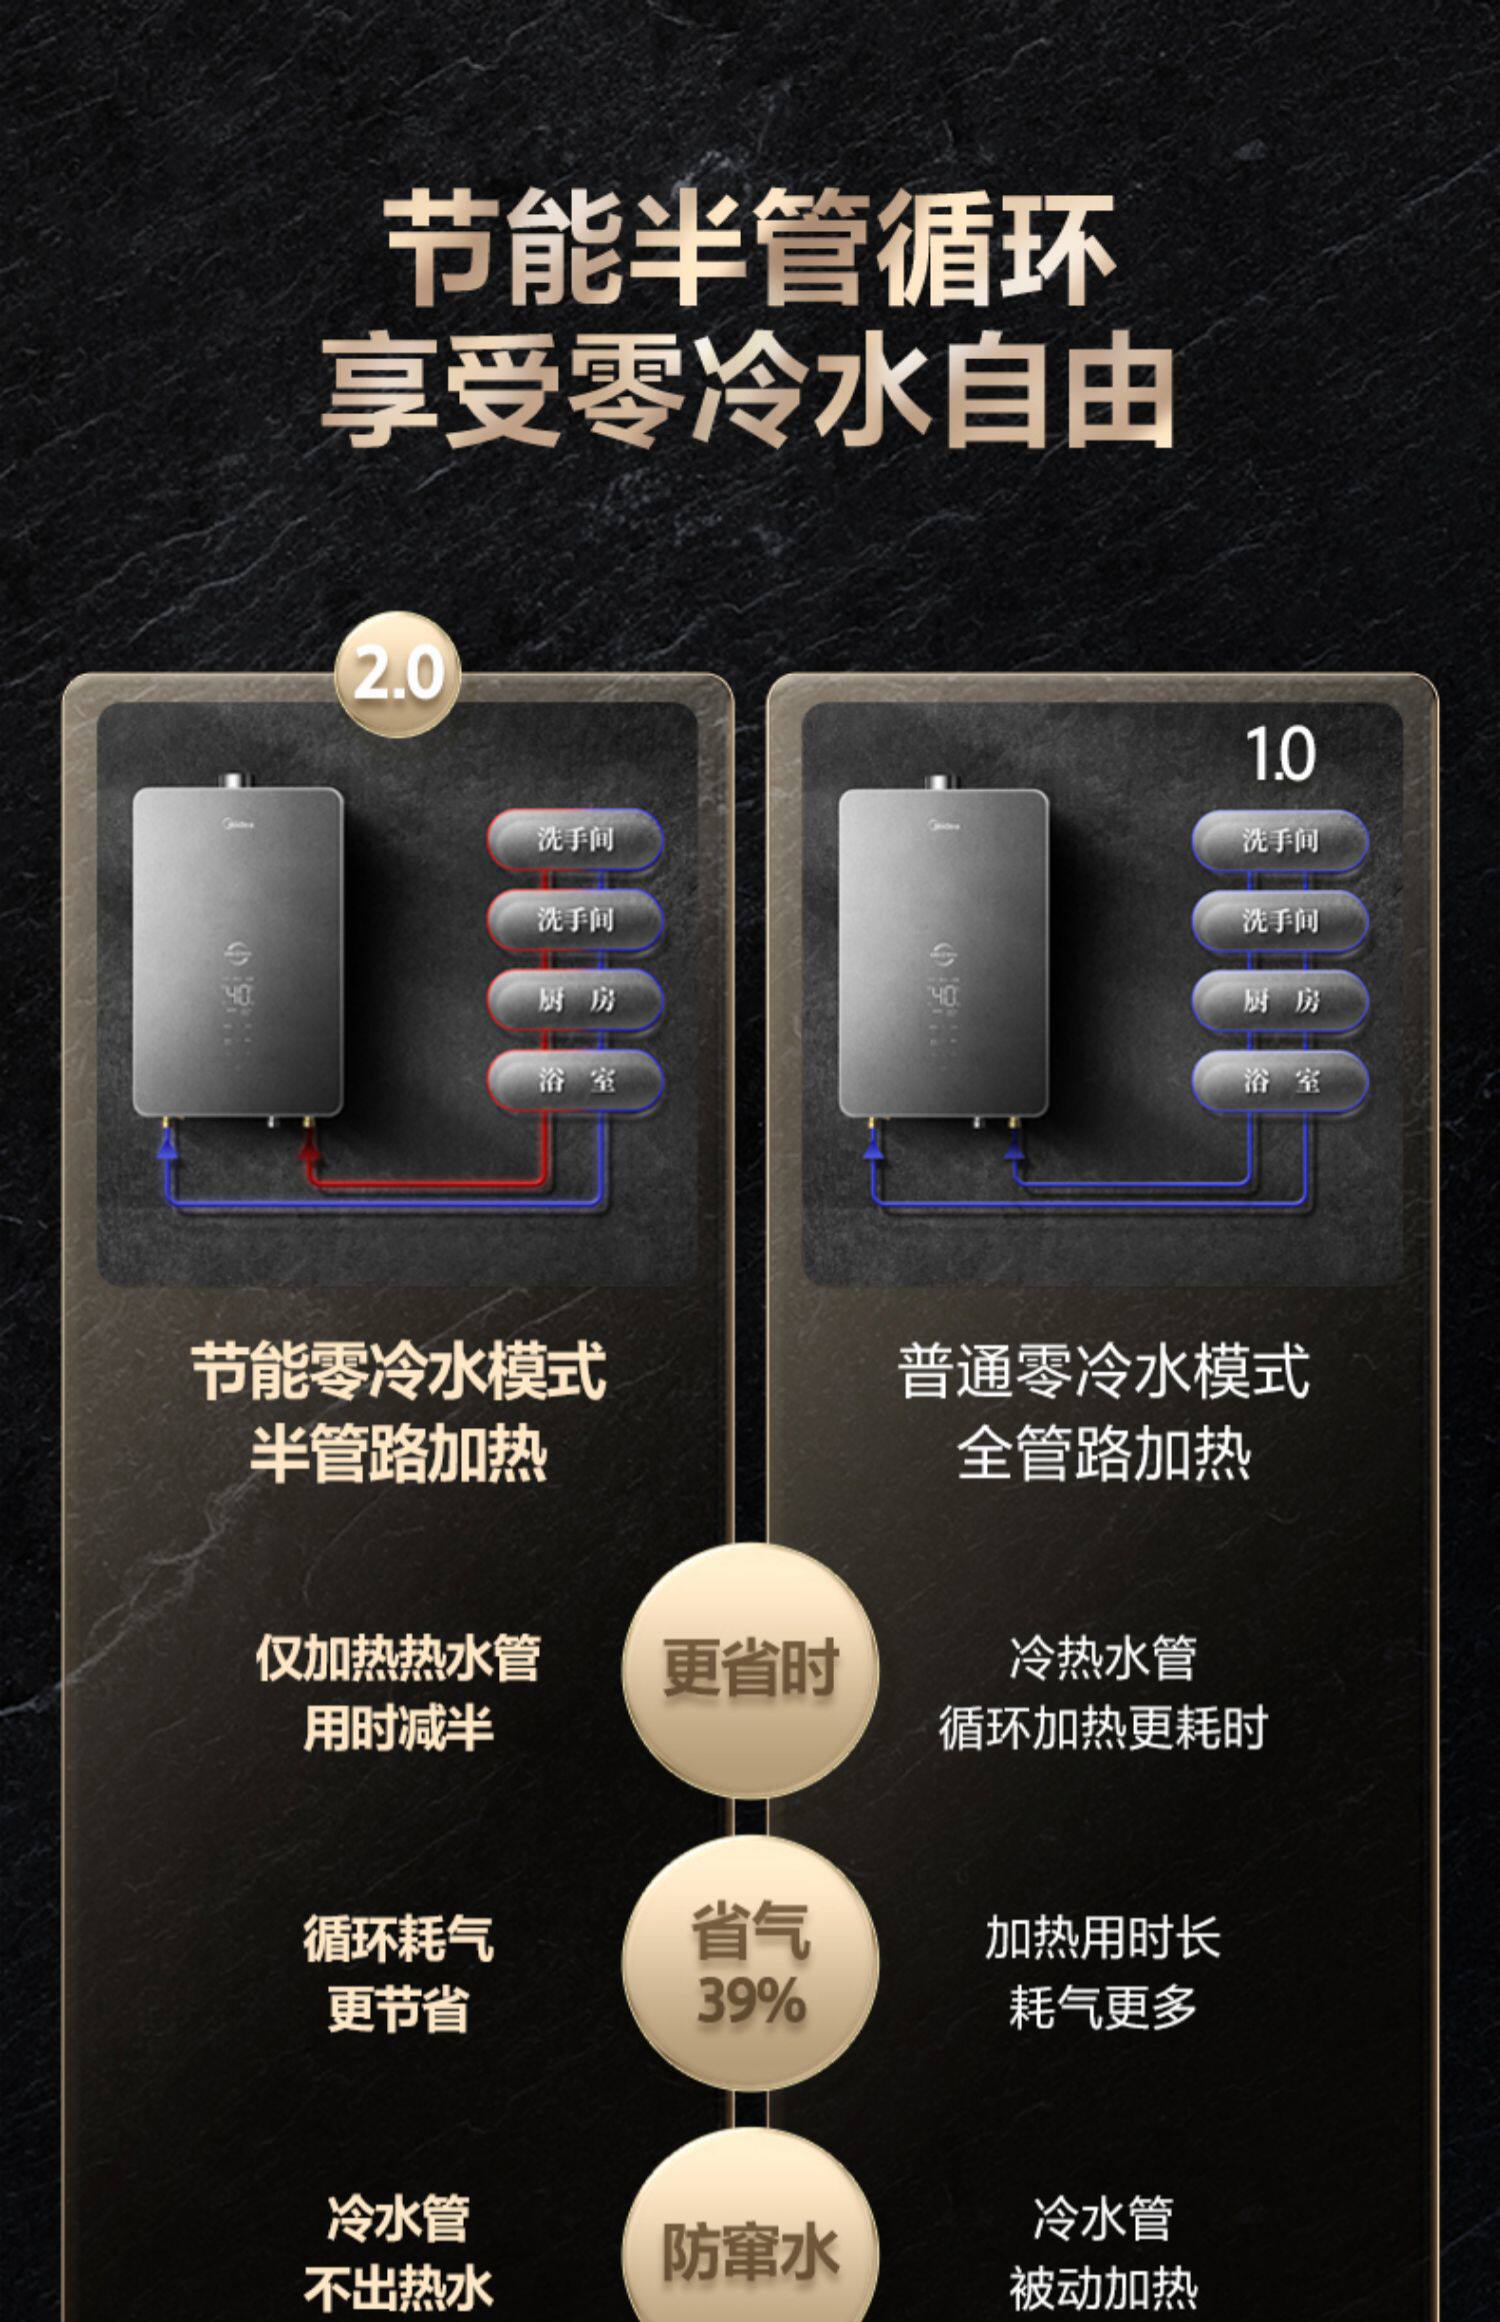Image resolution: width=1500 pixels, height=2322 pixels.
Task: Click the gold 2.0 version badge
Action: (397, 674)
